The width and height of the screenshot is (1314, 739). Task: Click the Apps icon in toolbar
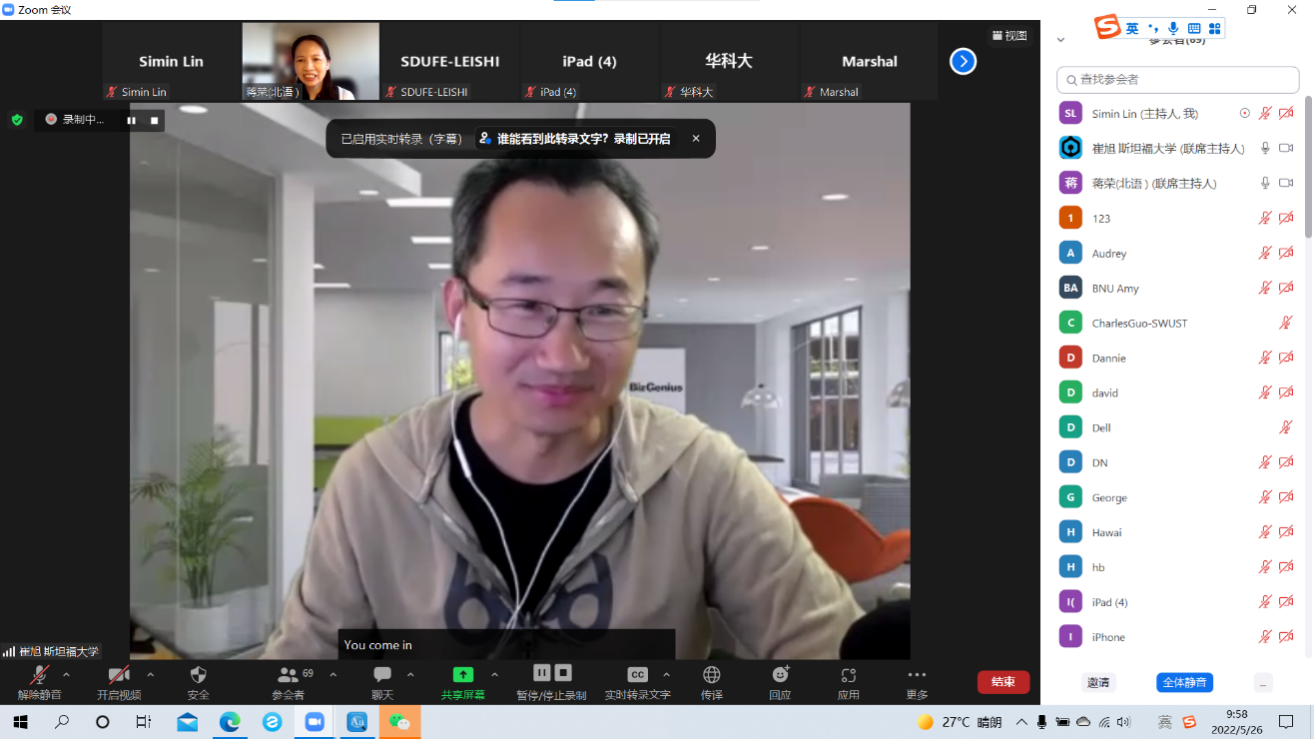[x=848, y=675]
